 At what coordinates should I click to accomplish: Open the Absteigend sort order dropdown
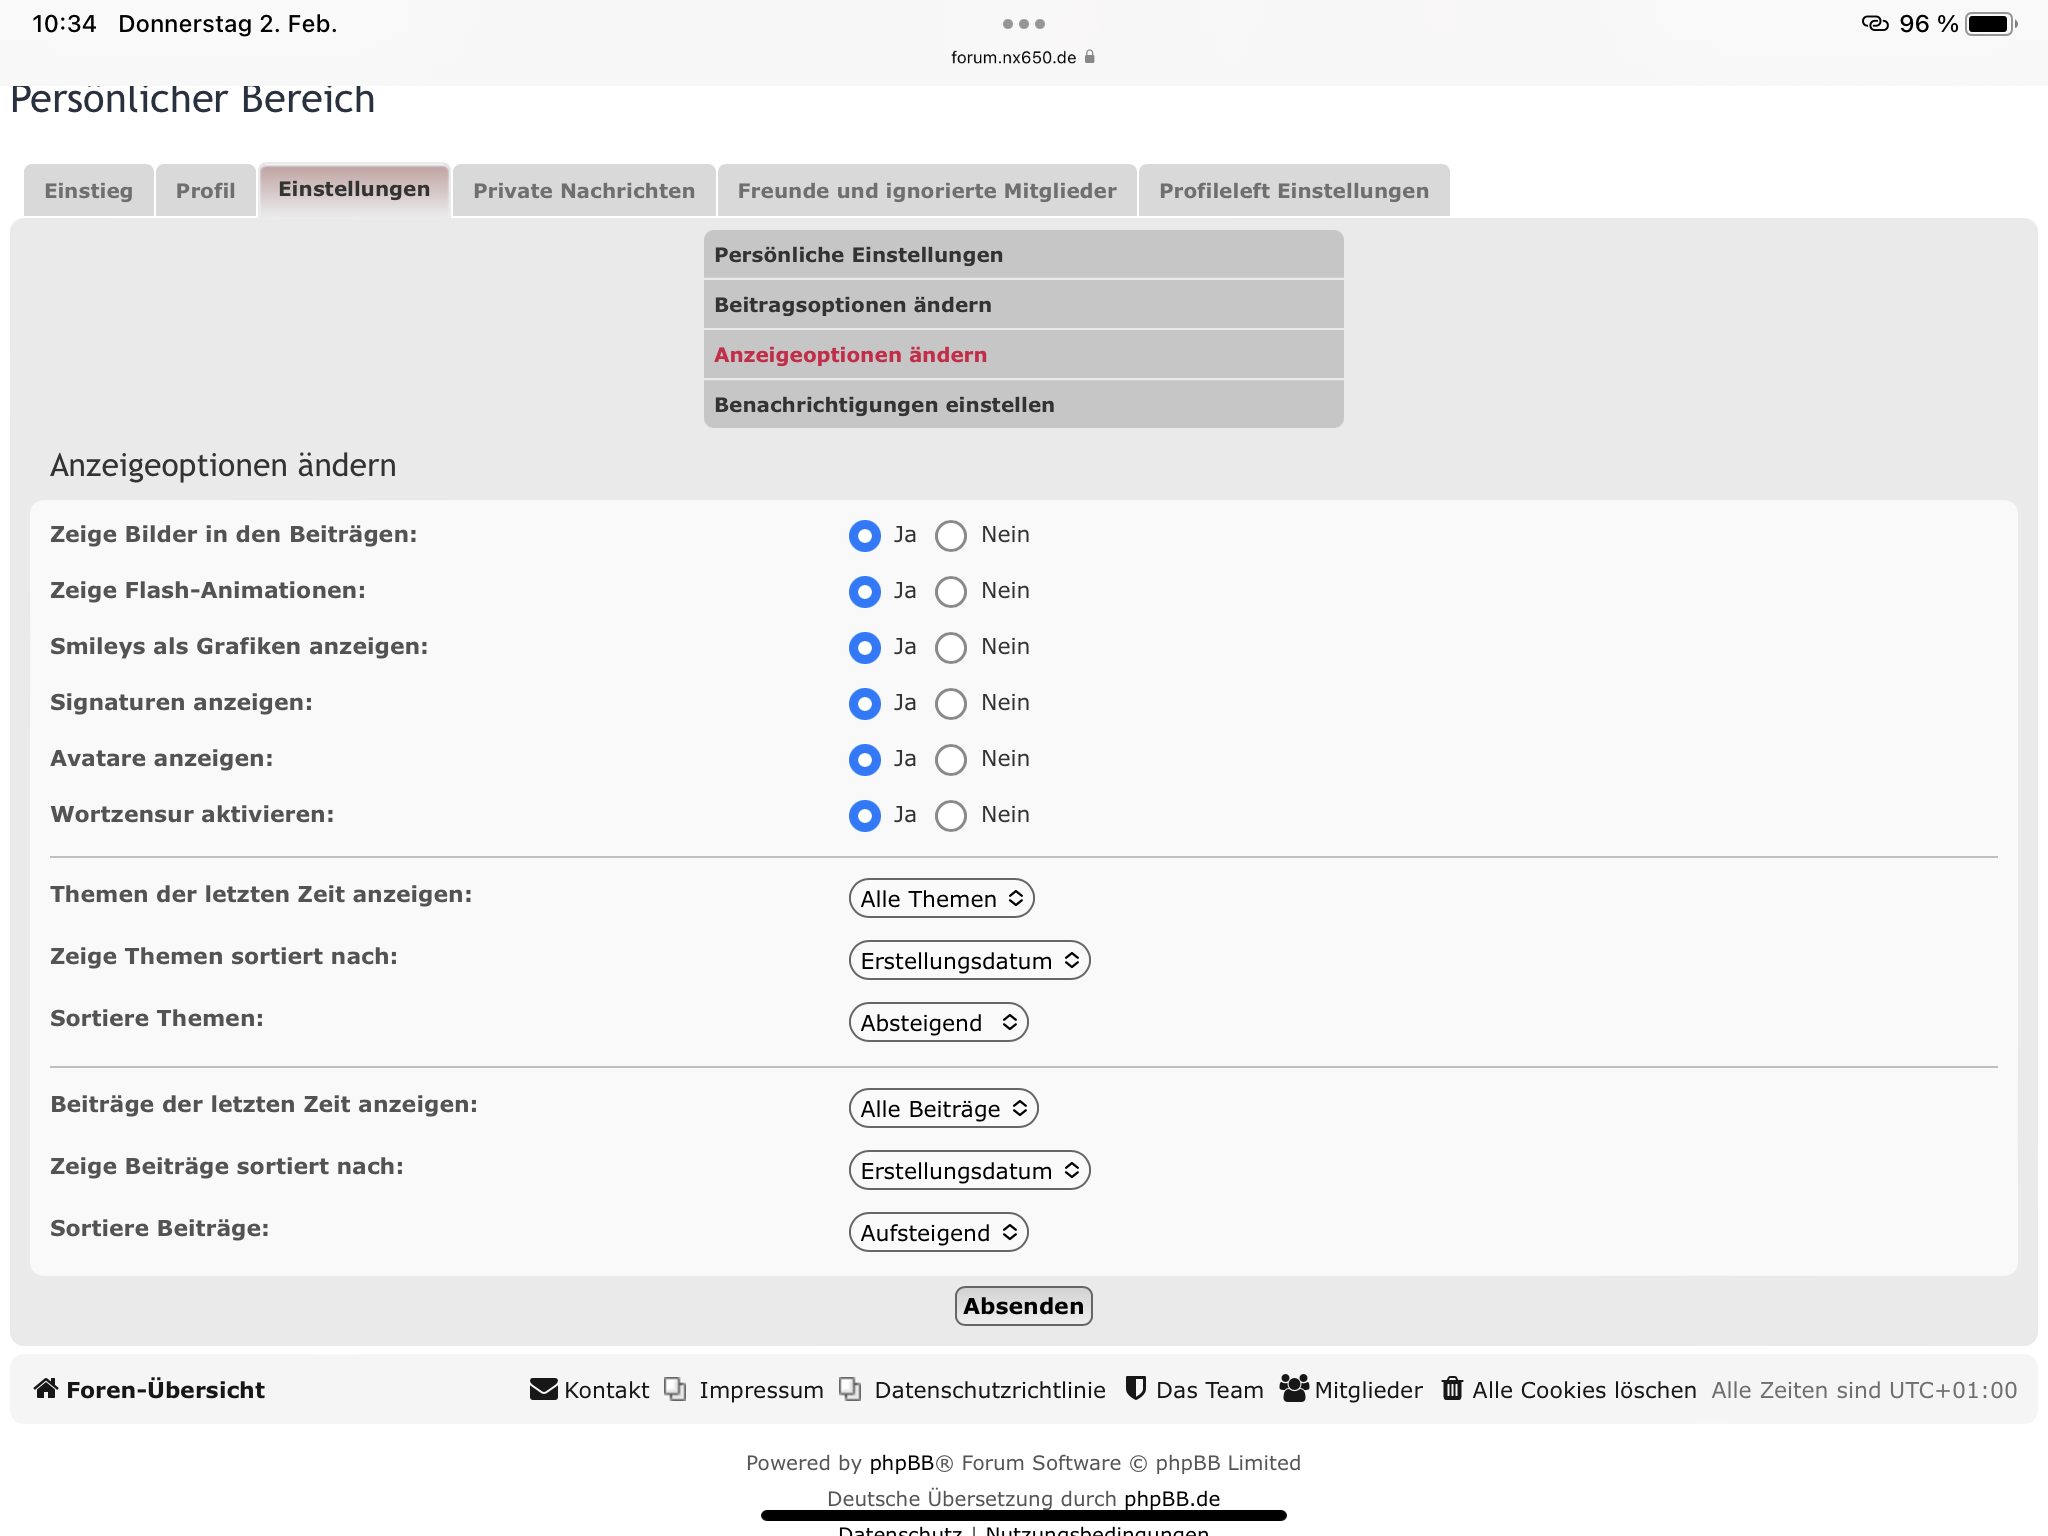(x=938, y=1022)
